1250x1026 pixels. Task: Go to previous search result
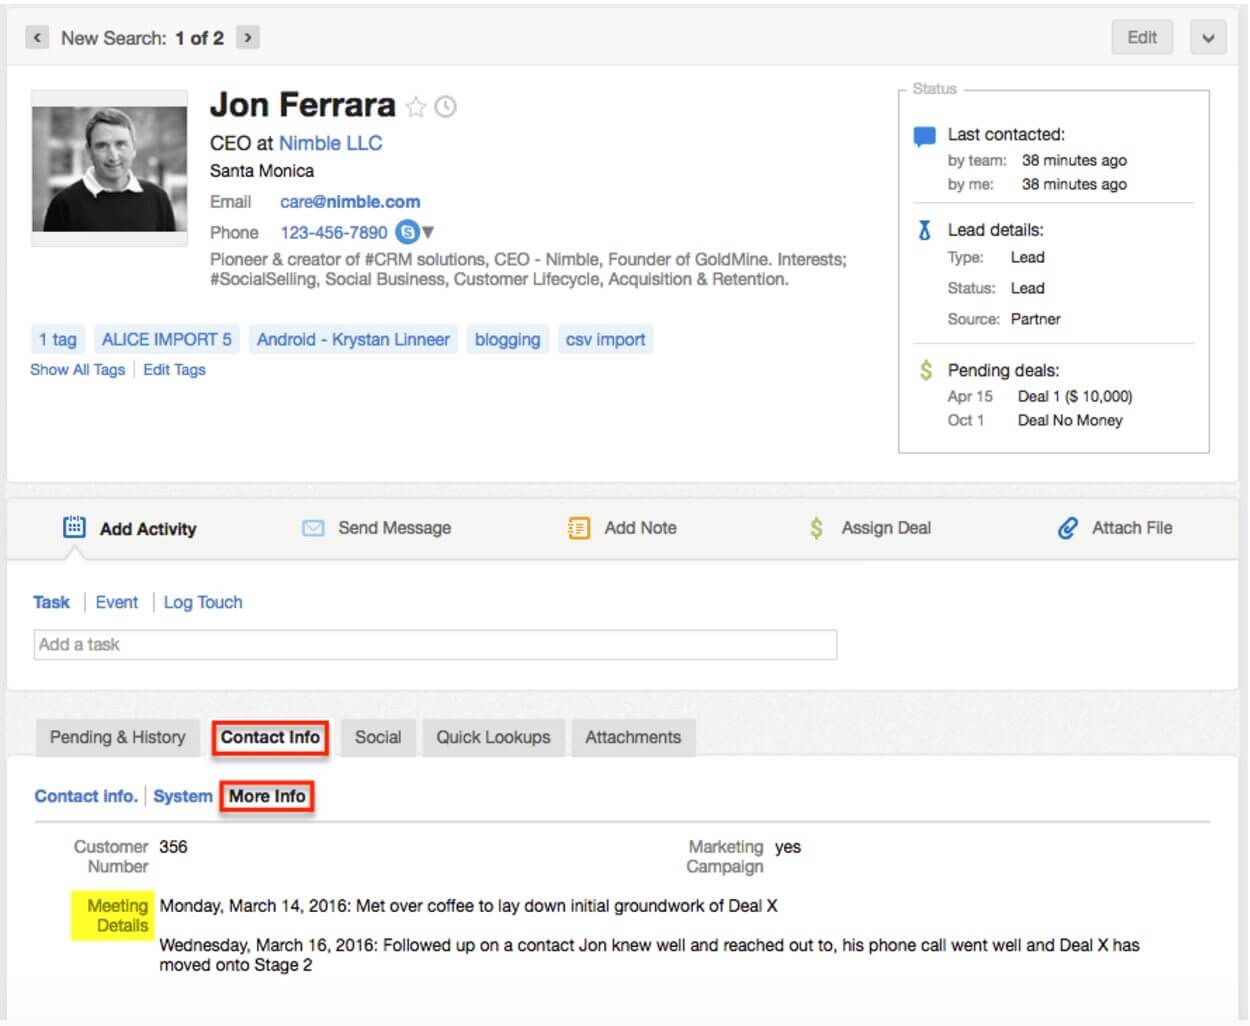click(x=37, y=38)
